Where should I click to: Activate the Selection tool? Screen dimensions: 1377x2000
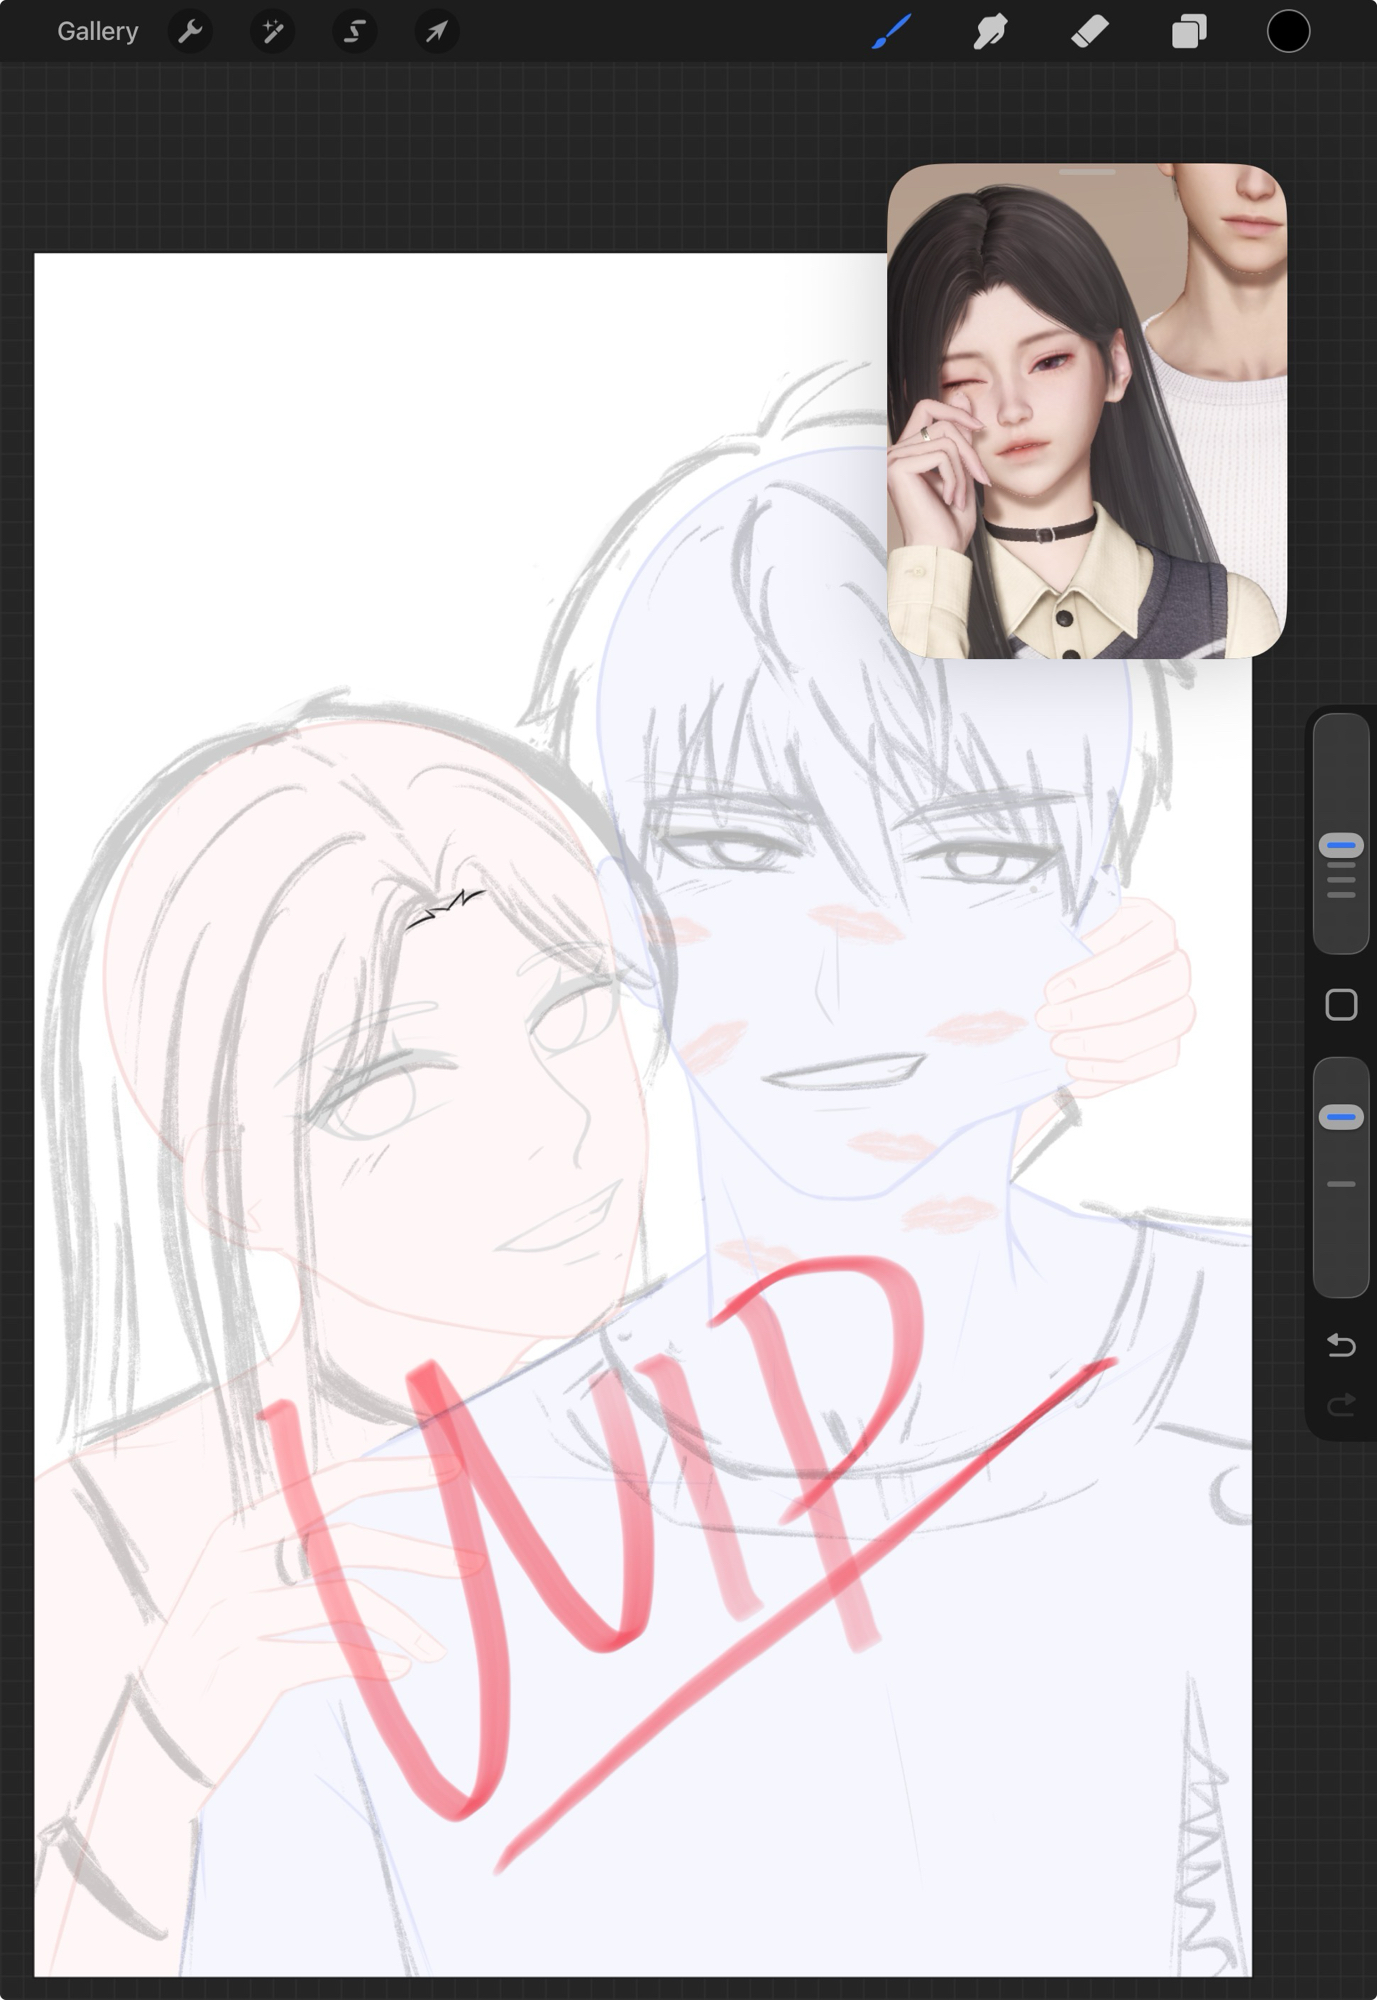(x=354, y=32)
